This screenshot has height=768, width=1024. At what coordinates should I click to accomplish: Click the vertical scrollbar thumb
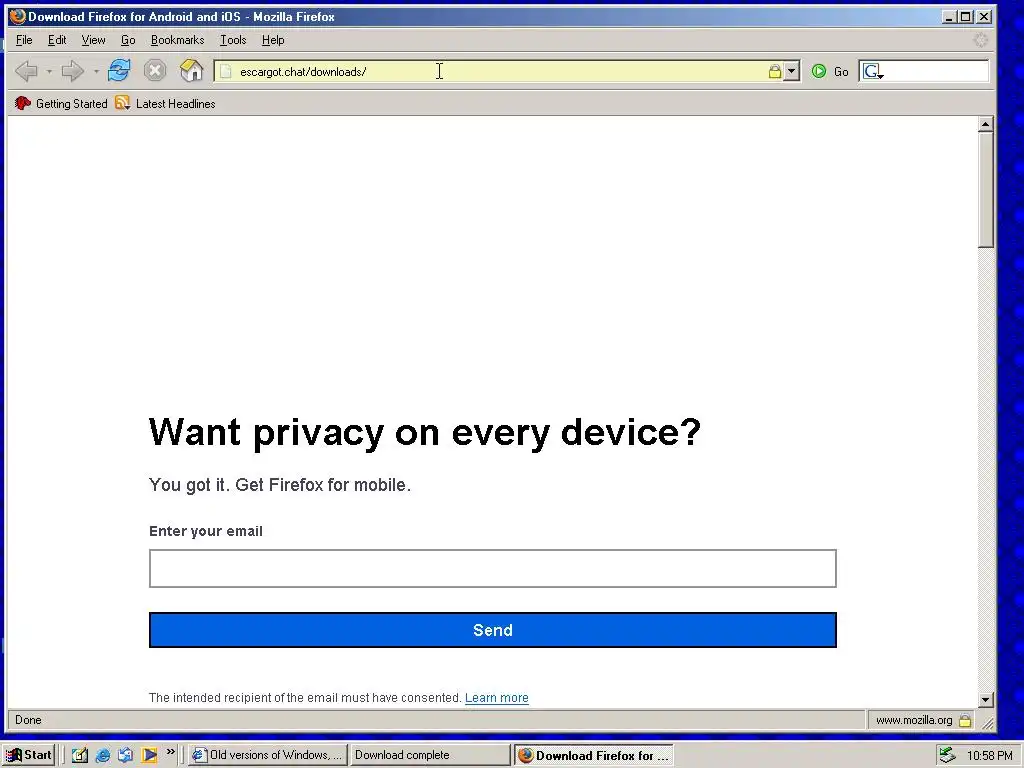tap(986, 190)
